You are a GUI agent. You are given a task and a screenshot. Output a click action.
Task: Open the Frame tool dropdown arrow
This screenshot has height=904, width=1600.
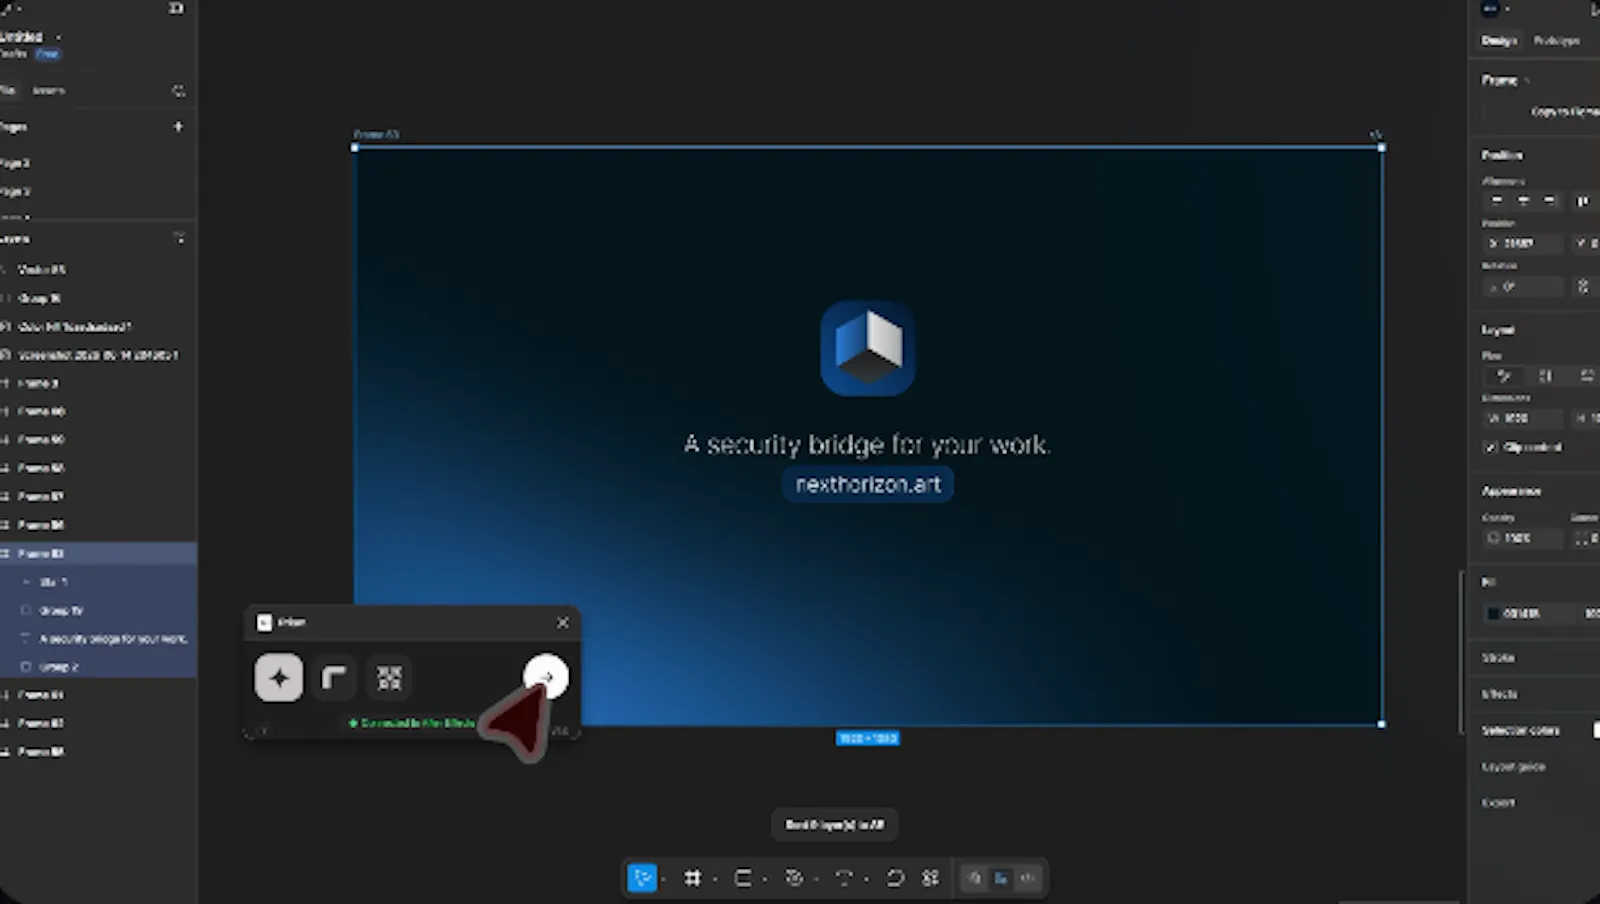click(715, 880)
